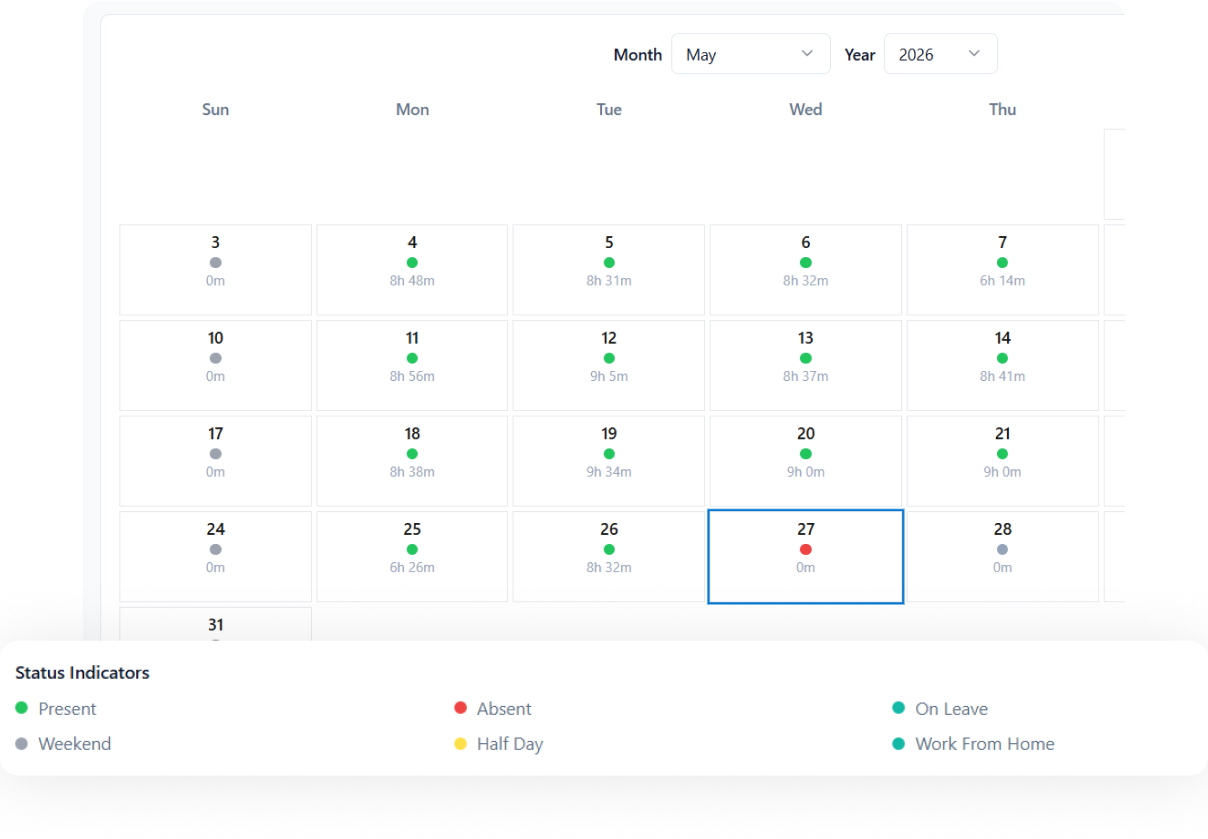Select Sunday the 17th cell
This screenshot has height=839, width=1208.
pos(215,461)
